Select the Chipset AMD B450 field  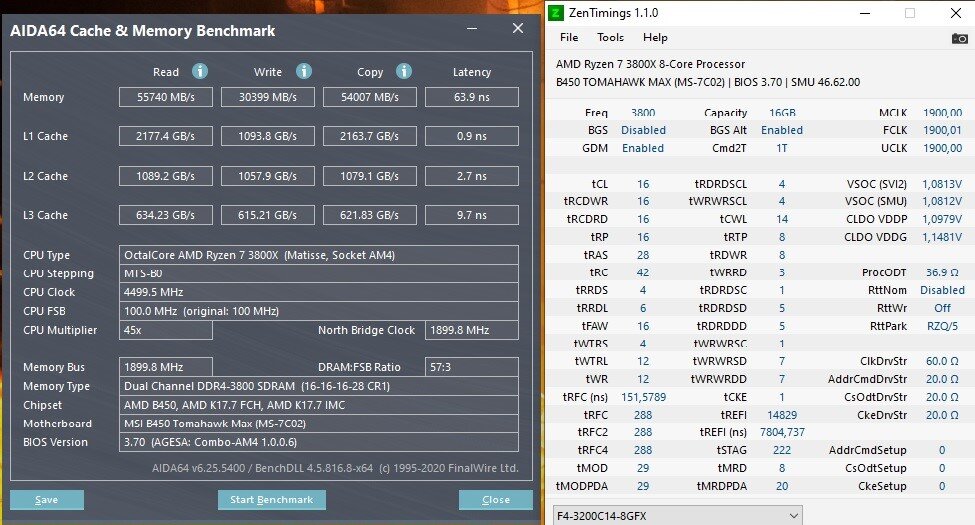click(319, 405)
